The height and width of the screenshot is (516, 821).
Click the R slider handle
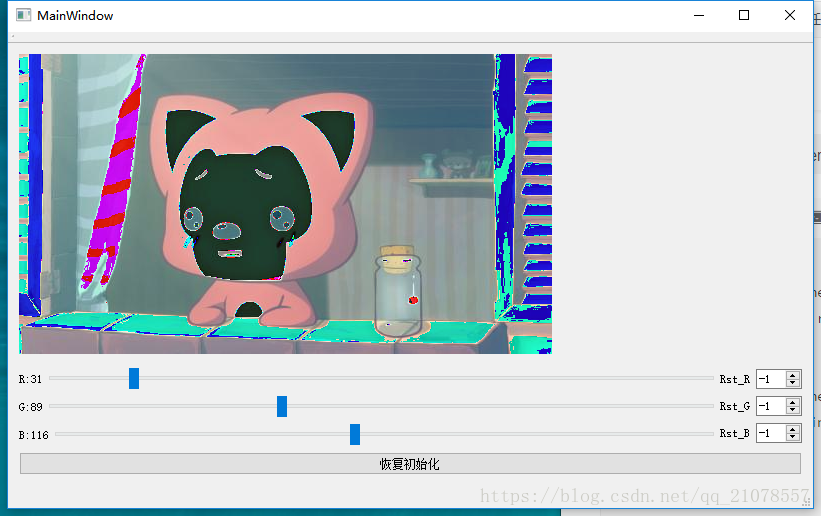[134, 378]
